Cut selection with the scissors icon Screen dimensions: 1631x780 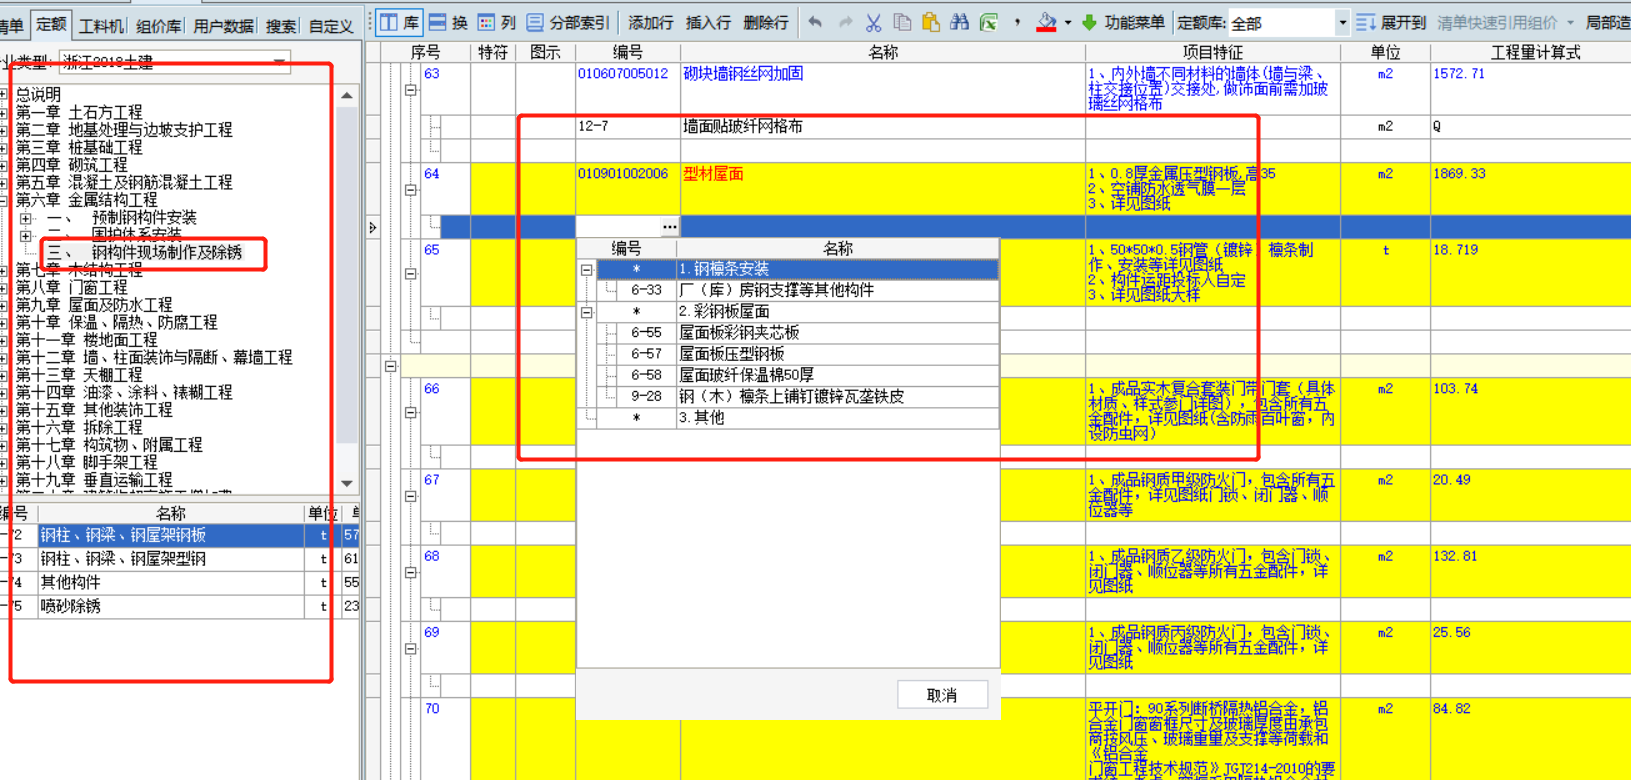(x=873, y=22)
